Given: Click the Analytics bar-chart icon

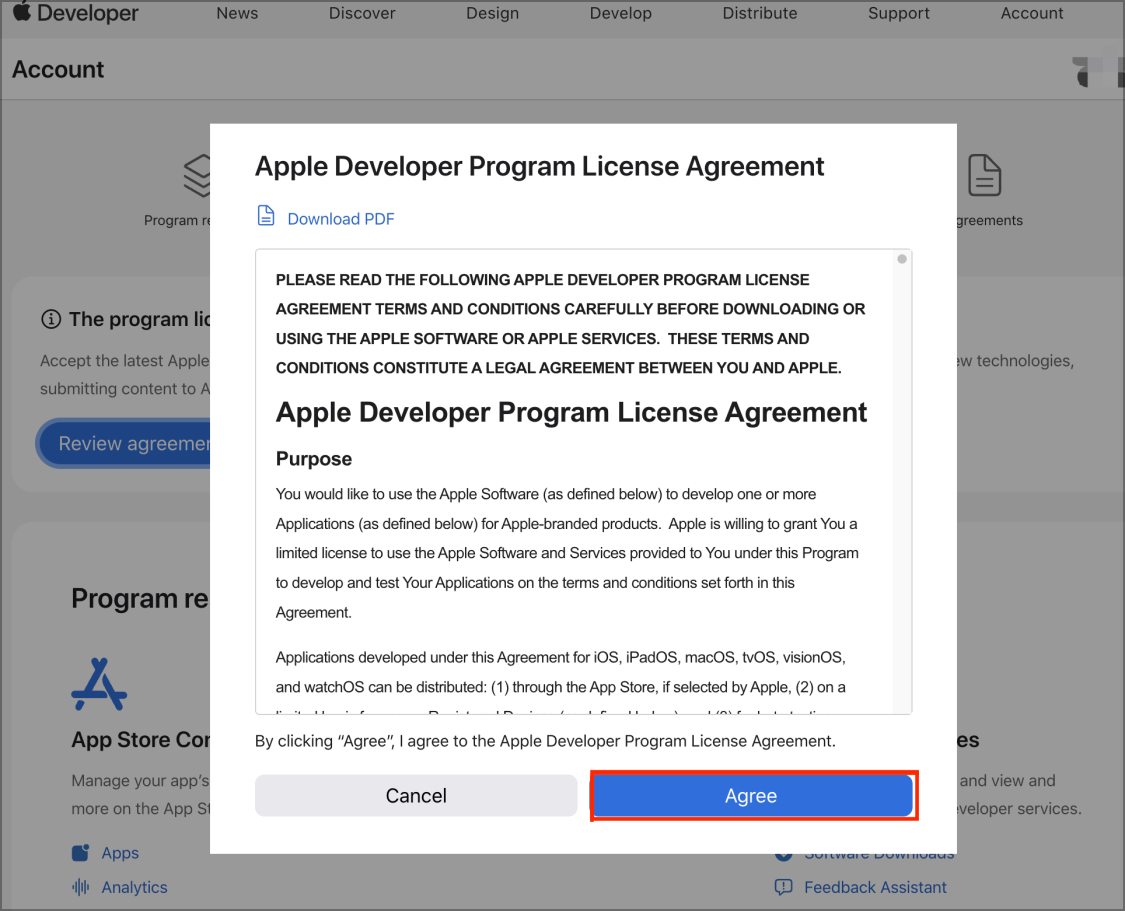Looking at the screenshot, I should [x=79, y=886].
